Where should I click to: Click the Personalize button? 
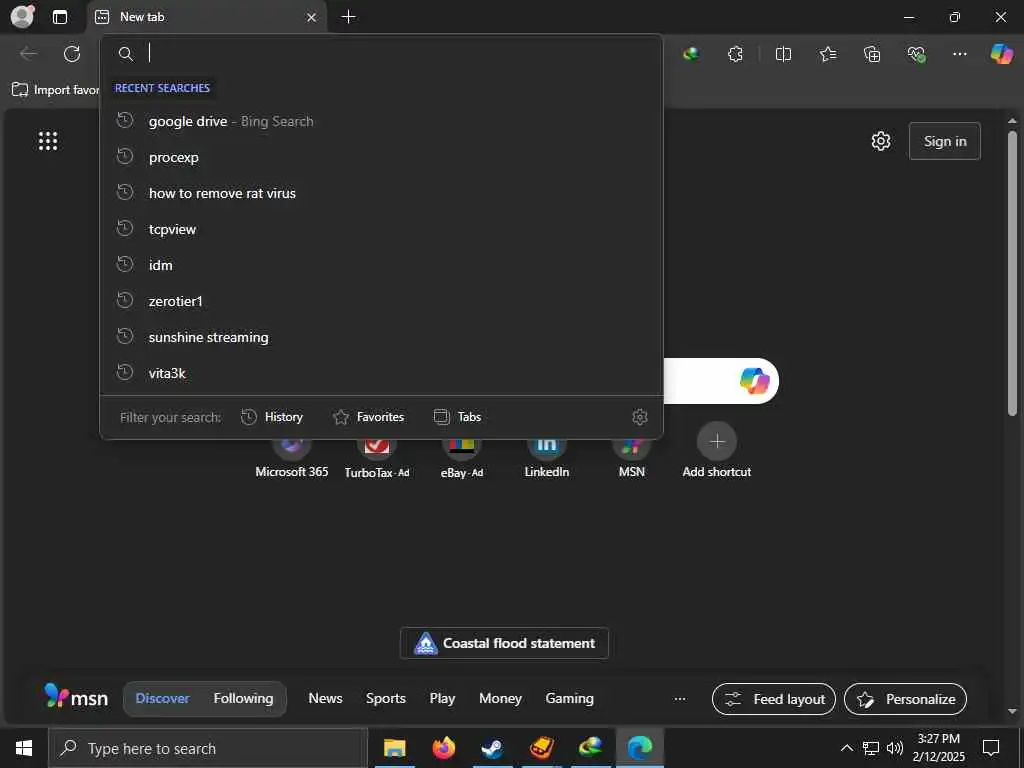coord(905,699)
